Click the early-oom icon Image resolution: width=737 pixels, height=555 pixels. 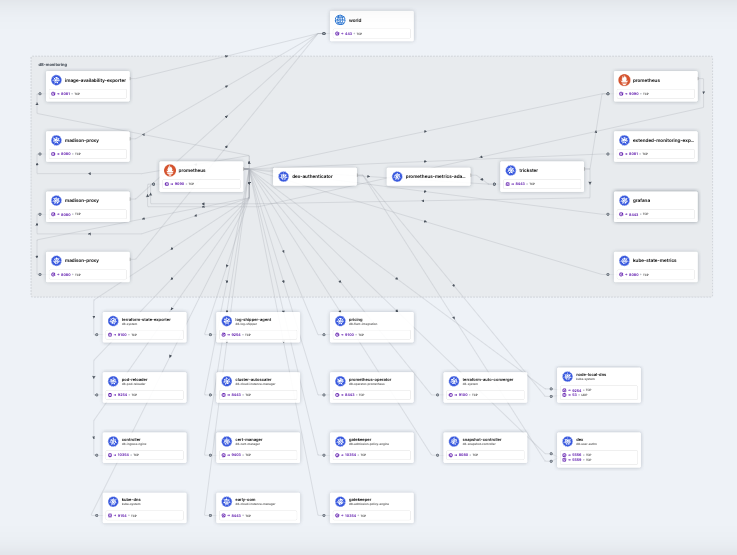tap(227, 501)
